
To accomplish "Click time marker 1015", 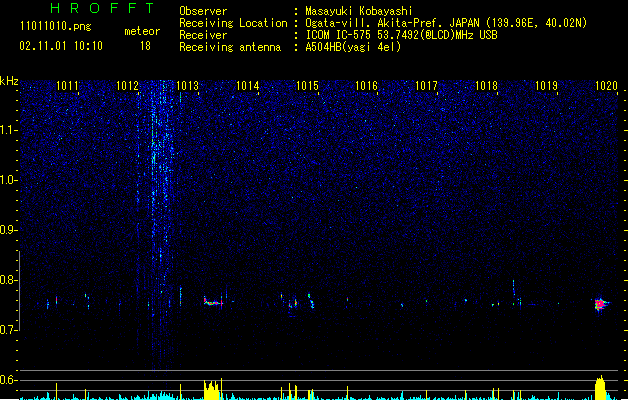I will tap(307, 86).
